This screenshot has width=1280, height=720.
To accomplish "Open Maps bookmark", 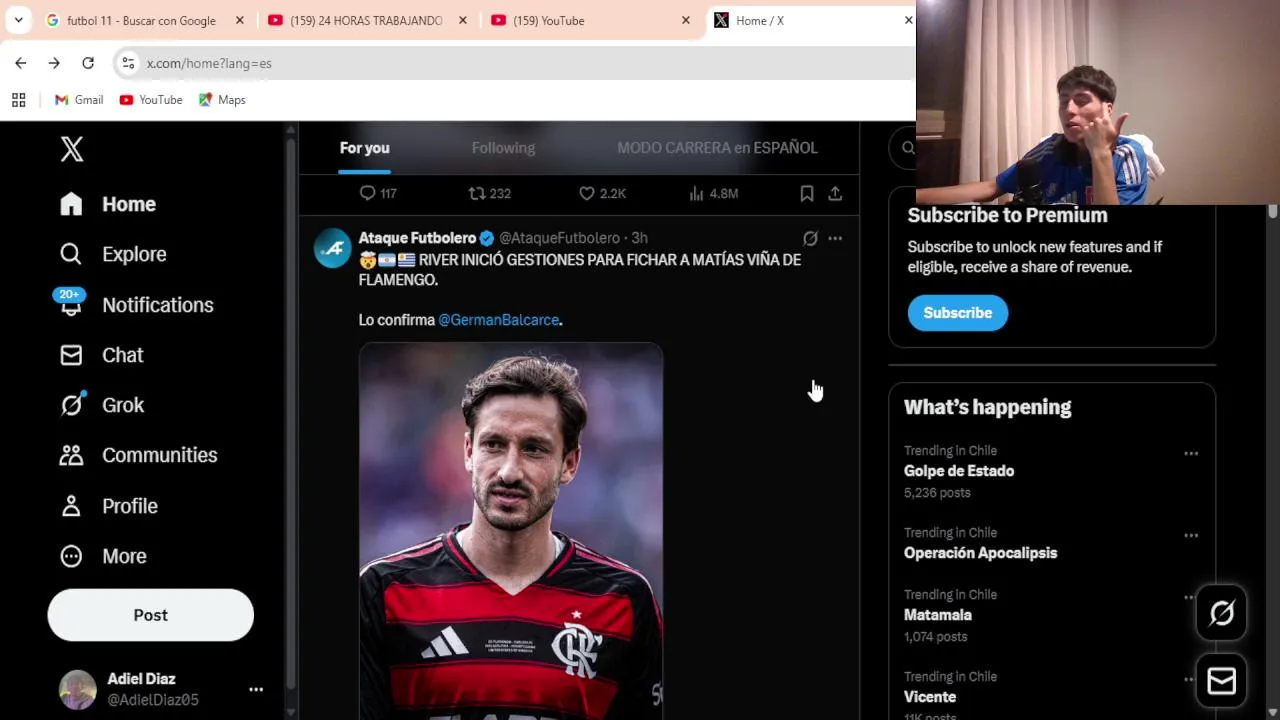I will pyautogui.click(x=222, y=100).
